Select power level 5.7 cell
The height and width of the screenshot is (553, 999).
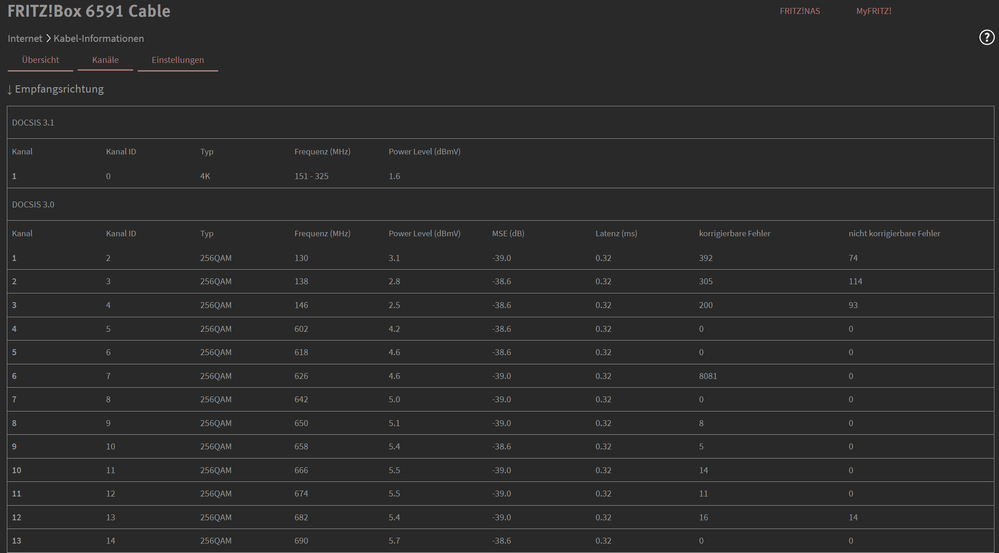click(x=394, y=541)
